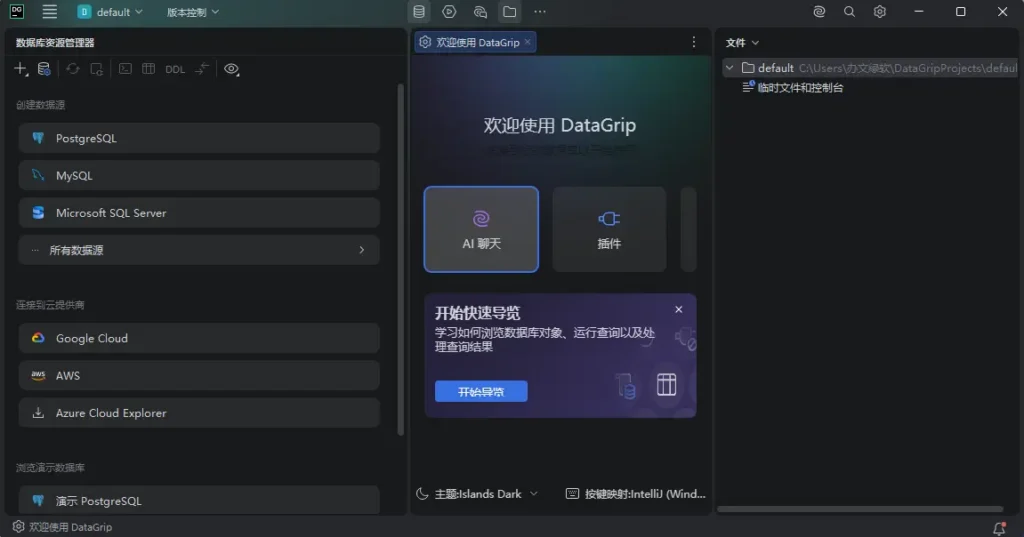Screen dimensions: 1024x537
Task: Open the Services run icon
Action: click(x=449, y=12)
